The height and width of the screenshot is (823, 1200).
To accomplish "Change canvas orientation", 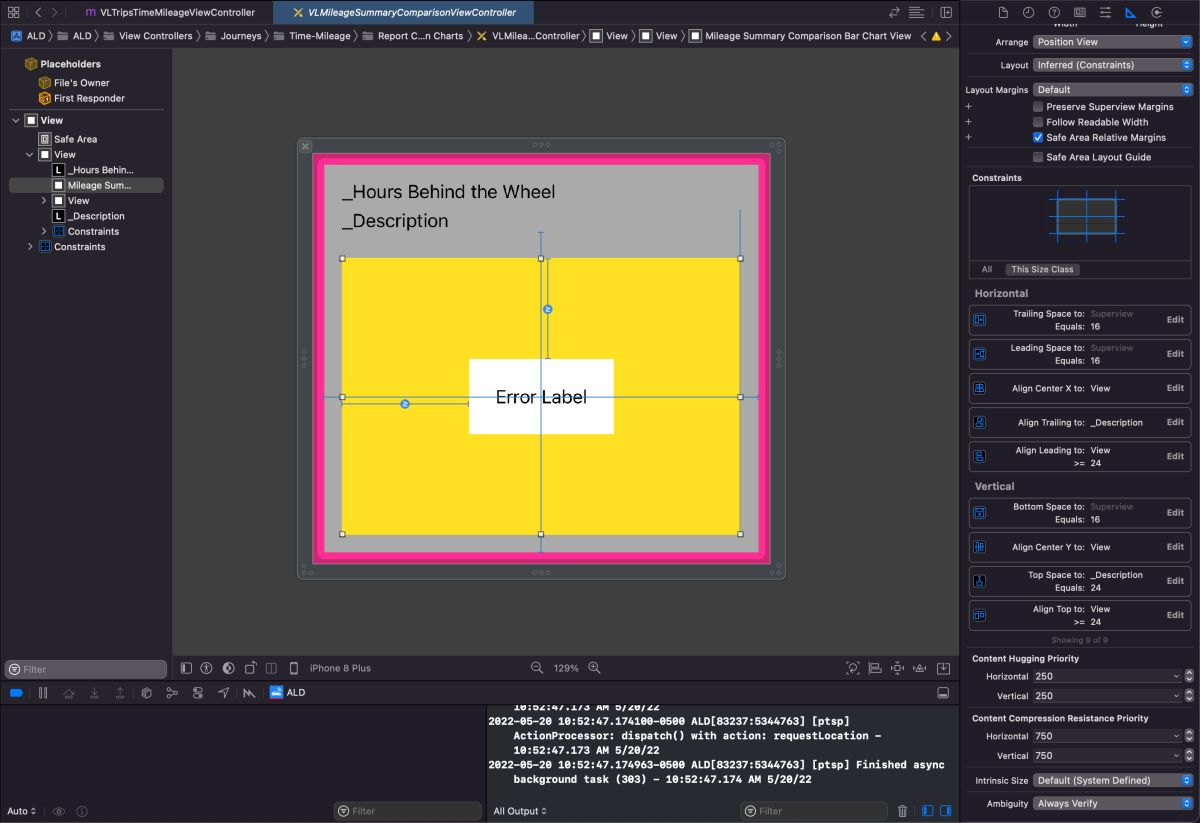I will (250, 668).
